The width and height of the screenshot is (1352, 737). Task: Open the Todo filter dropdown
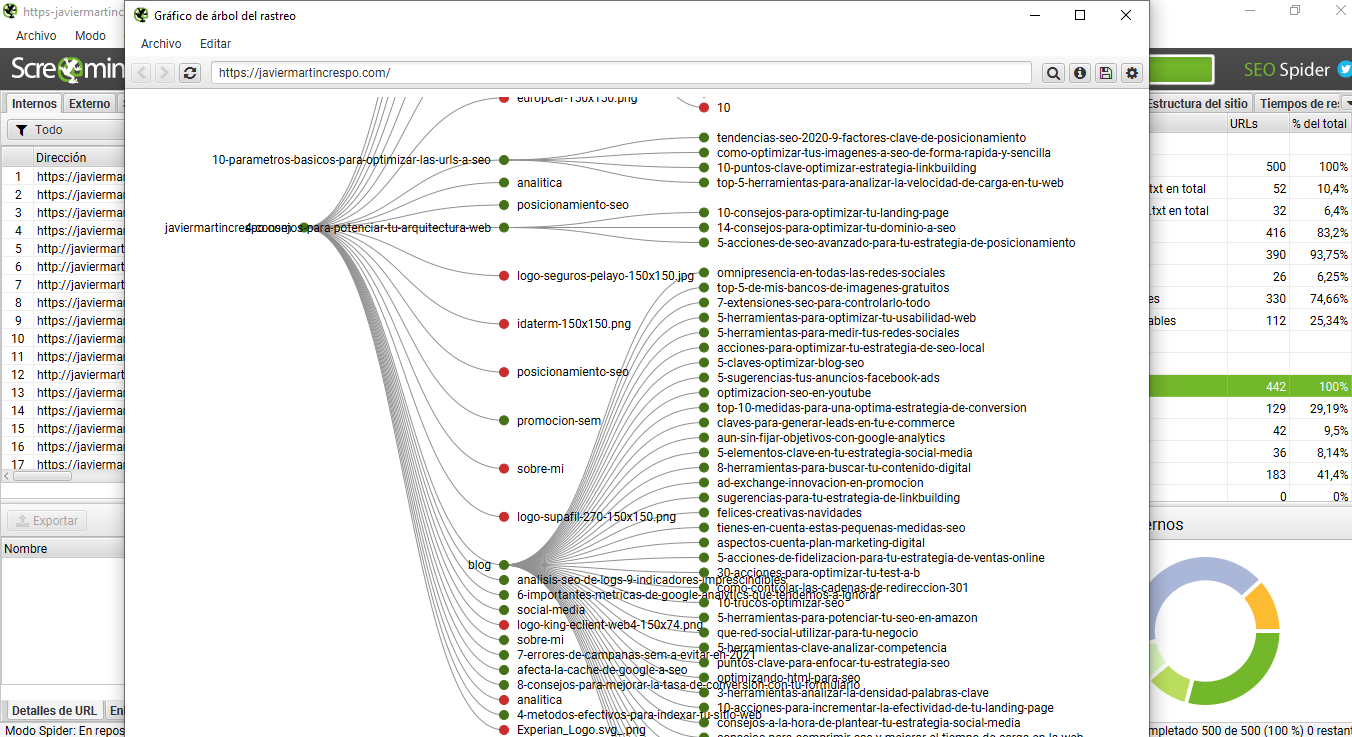click(65, 130)
